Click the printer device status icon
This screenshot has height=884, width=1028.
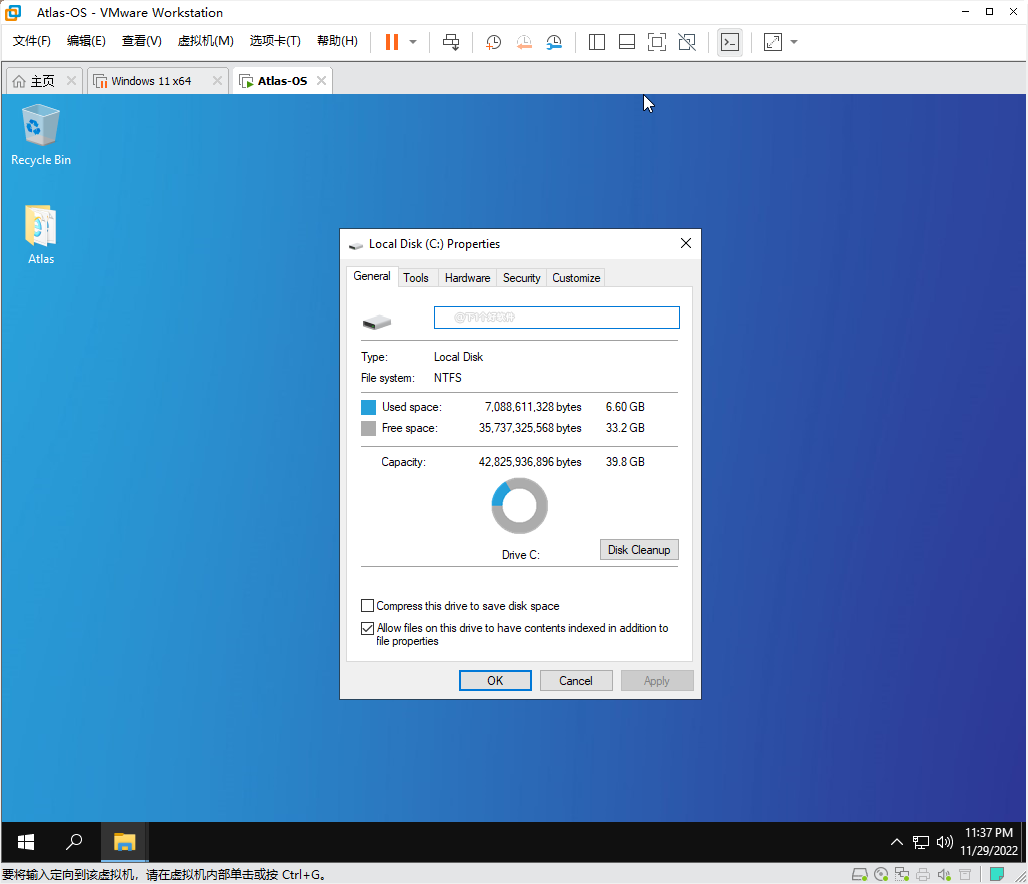[923, 874]
